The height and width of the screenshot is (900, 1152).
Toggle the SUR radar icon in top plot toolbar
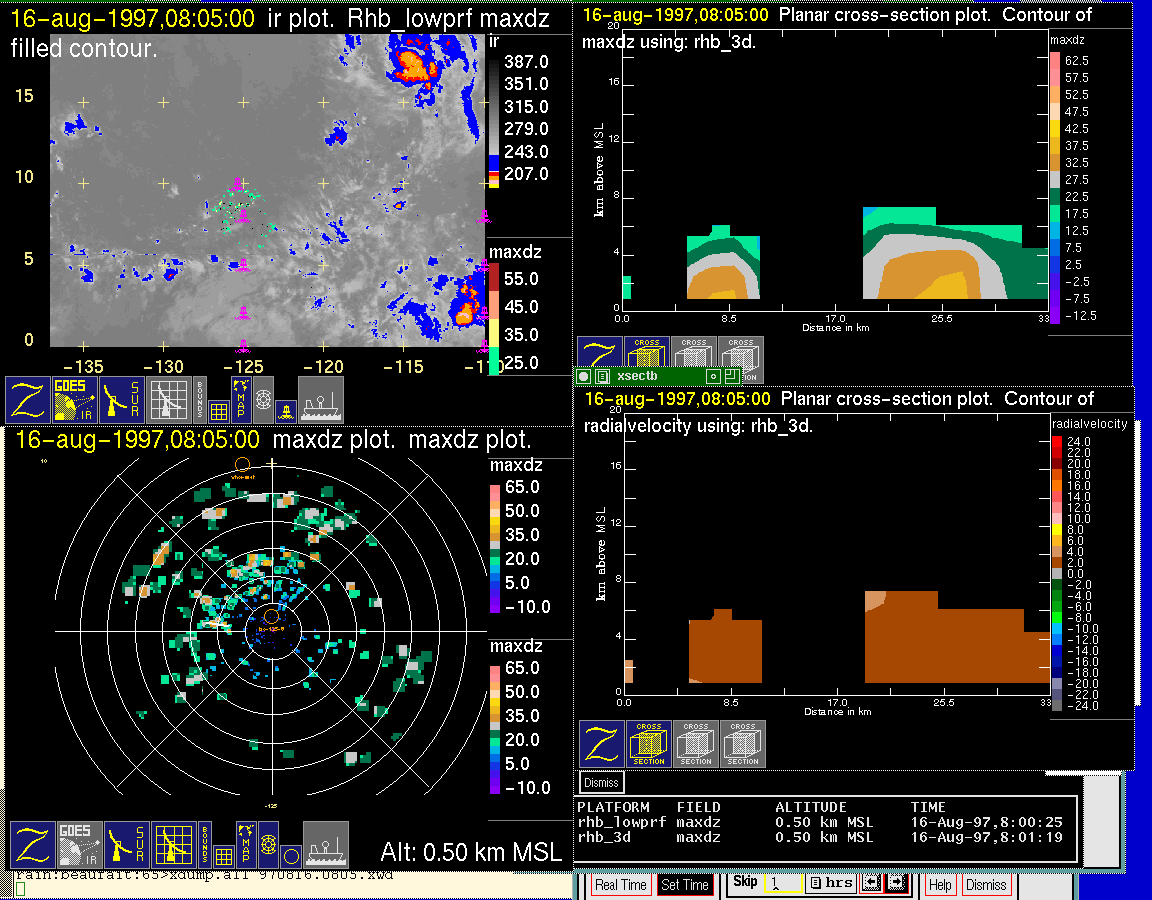[x=123, y=399]
